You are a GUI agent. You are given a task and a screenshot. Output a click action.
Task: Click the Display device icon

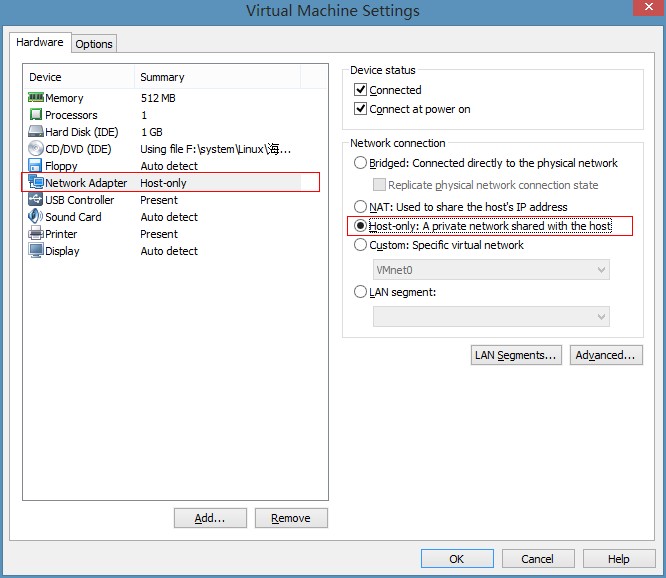pos(36,251)
